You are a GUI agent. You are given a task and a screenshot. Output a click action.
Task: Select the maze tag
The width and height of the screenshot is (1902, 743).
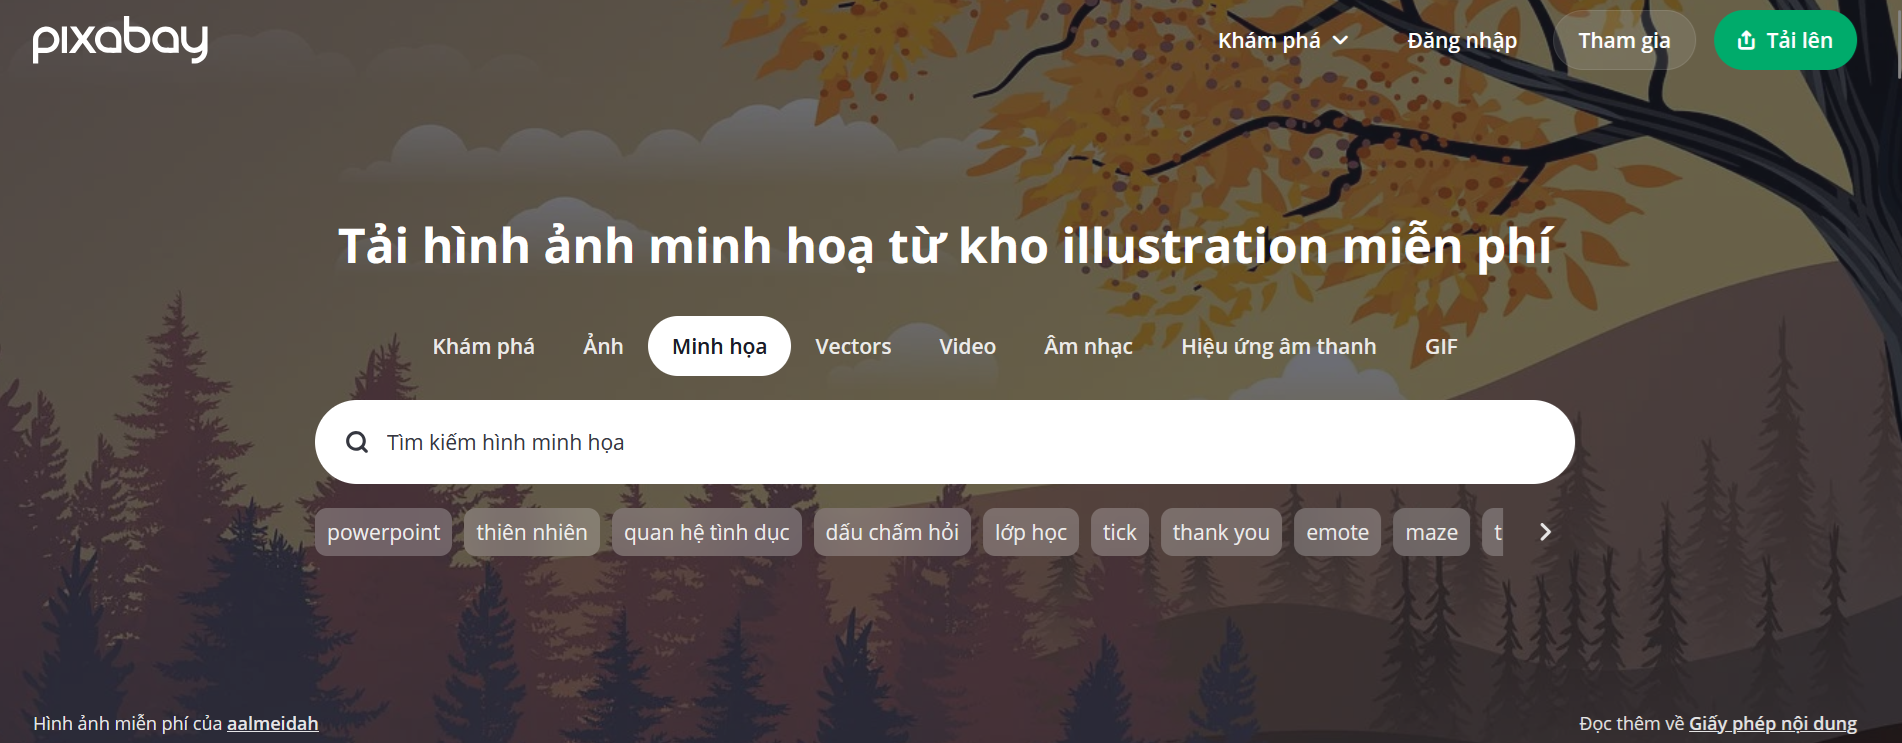pos(1431,532)
